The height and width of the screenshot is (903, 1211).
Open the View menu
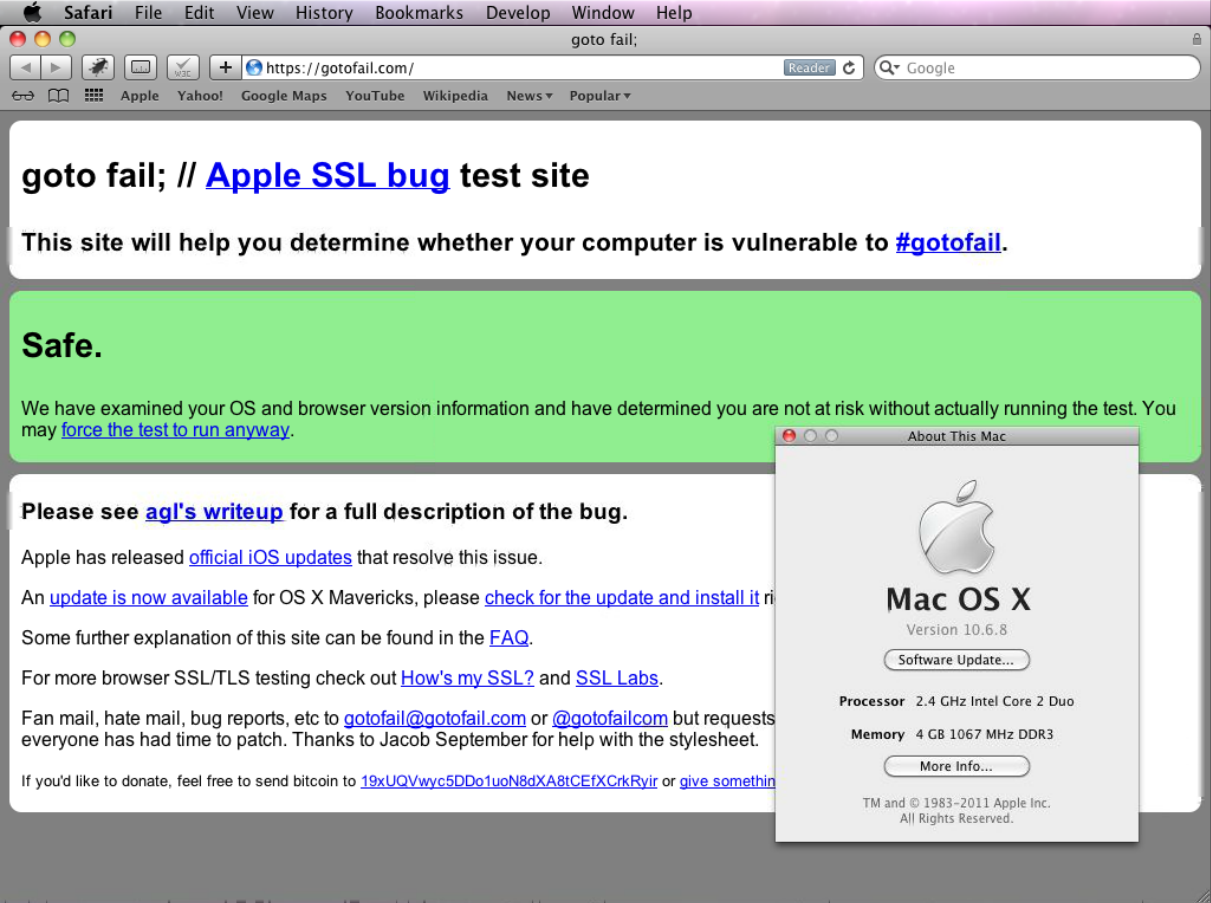tap(255, 13)
